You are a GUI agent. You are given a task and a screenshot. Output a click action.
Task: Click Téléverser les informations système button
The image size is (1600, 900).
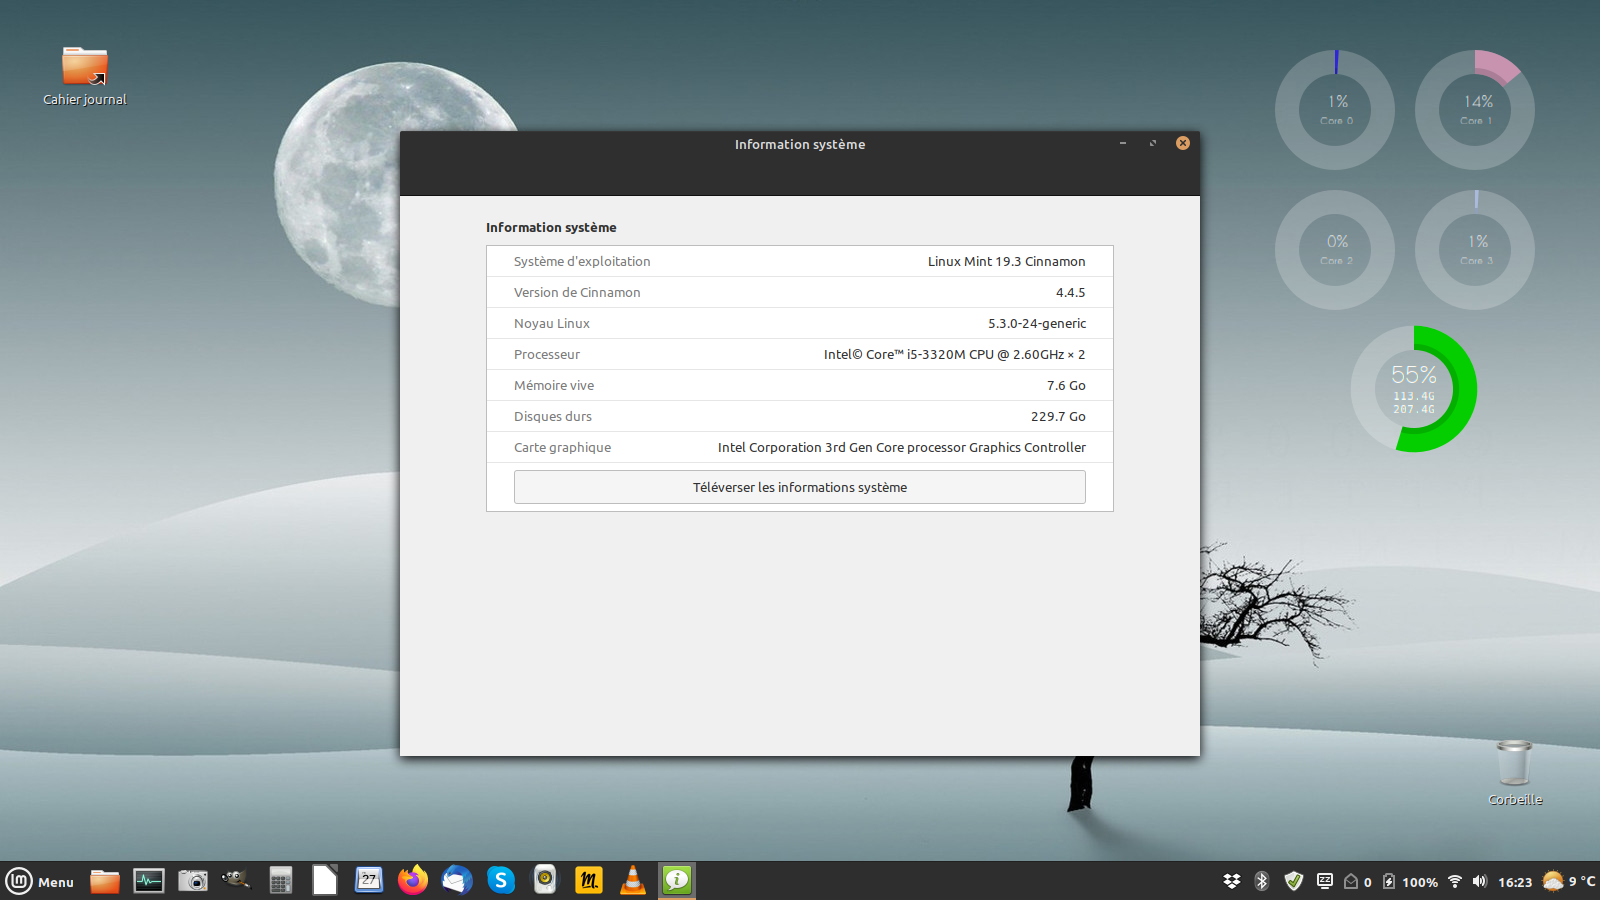click(x=800, y=487)
